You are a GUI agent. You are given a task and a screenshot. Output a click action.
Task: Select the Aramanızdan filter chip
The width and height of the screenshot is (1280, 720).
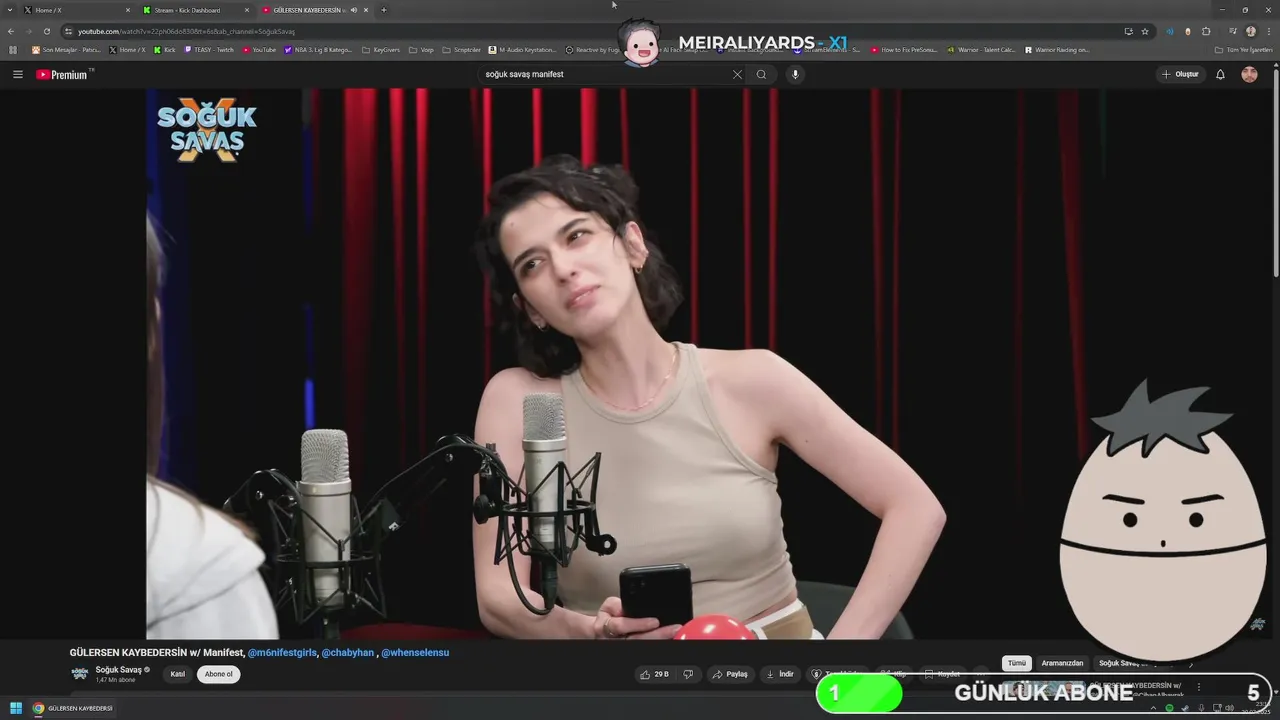(x=1062, y=663)
